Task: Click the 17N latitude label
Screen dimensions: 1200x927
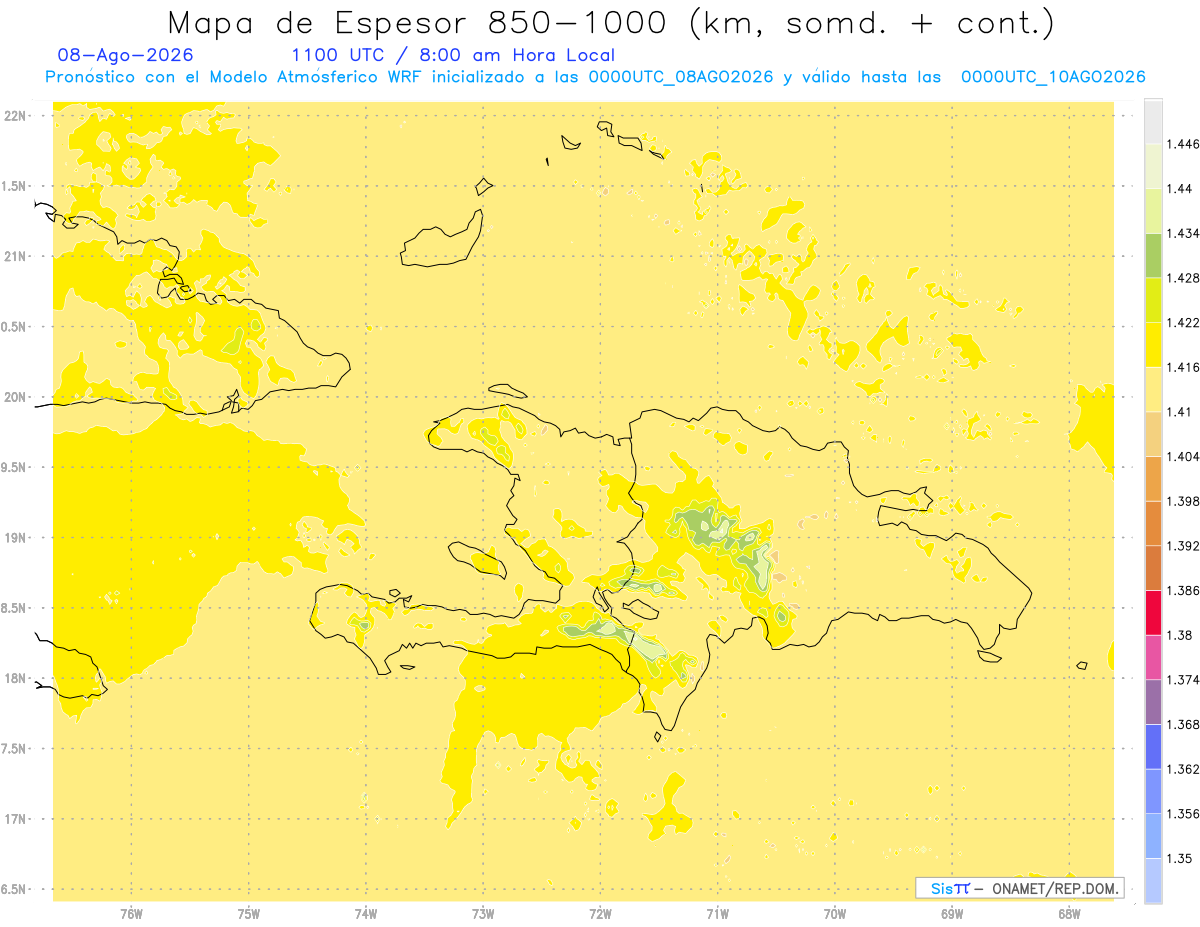Action: click(16, 820)
